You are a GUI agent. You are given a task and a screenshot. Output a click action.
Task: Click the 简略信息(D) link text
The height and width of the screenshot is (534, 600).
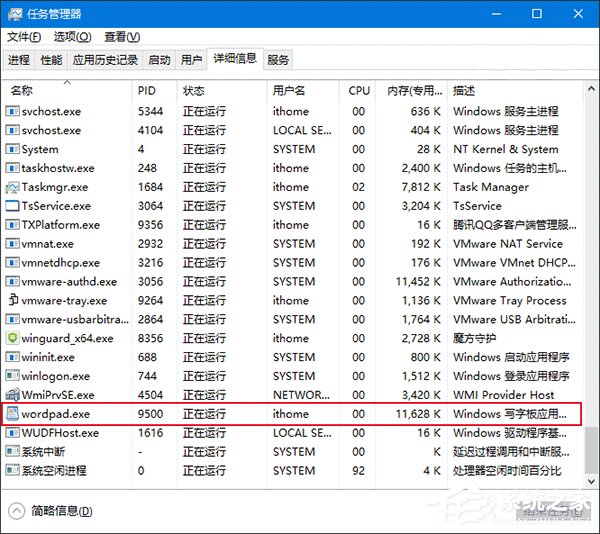point(62,511)
